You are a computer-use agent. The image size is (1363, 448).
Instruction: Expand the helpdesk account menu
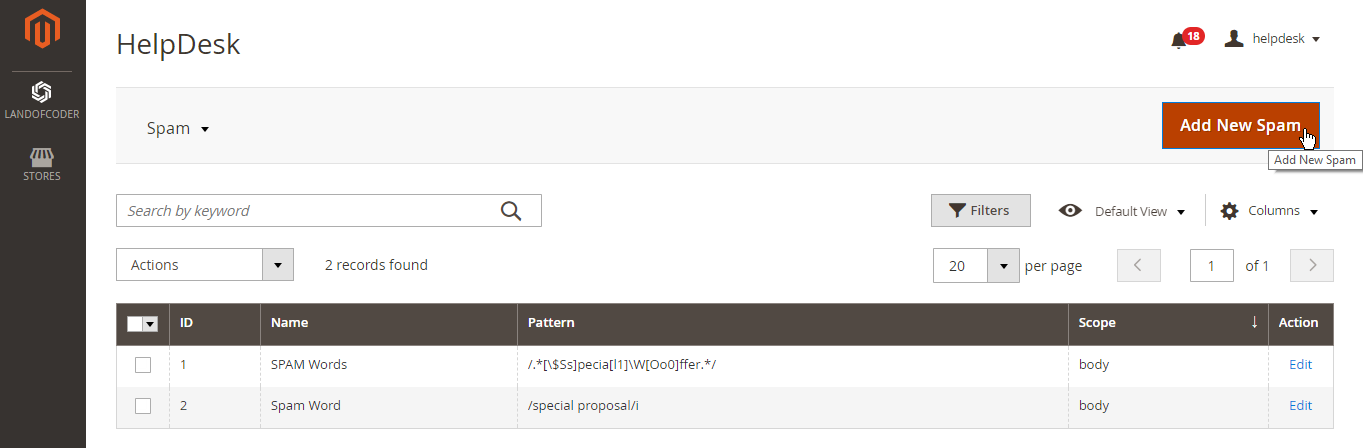click(x=1273, y=39)
